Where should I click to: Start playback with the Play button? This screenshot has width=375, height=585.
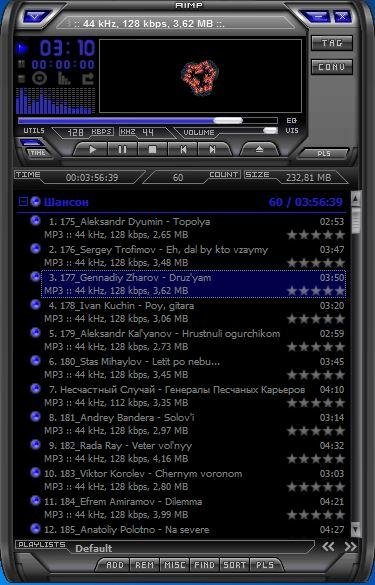pos(92,149)
